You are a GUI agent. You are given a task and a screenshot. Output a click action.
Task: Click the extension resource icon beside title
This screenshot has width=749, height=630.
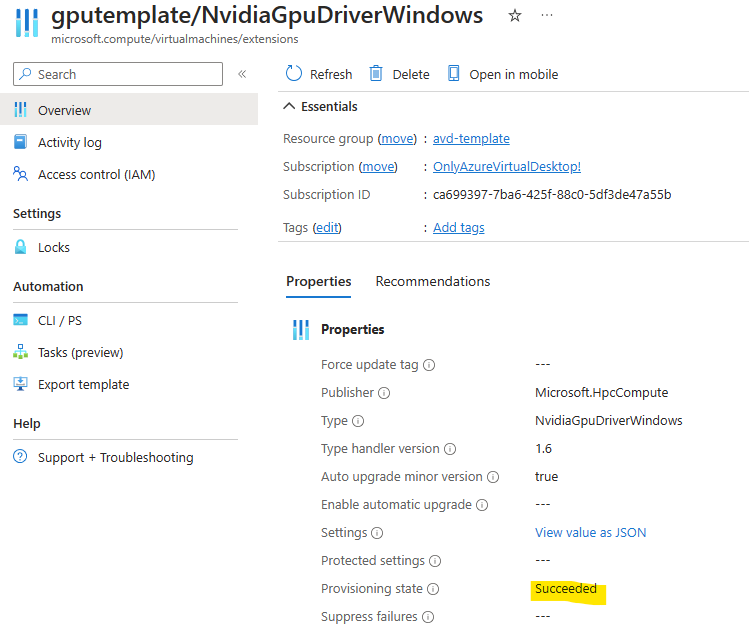click(27, 22)
